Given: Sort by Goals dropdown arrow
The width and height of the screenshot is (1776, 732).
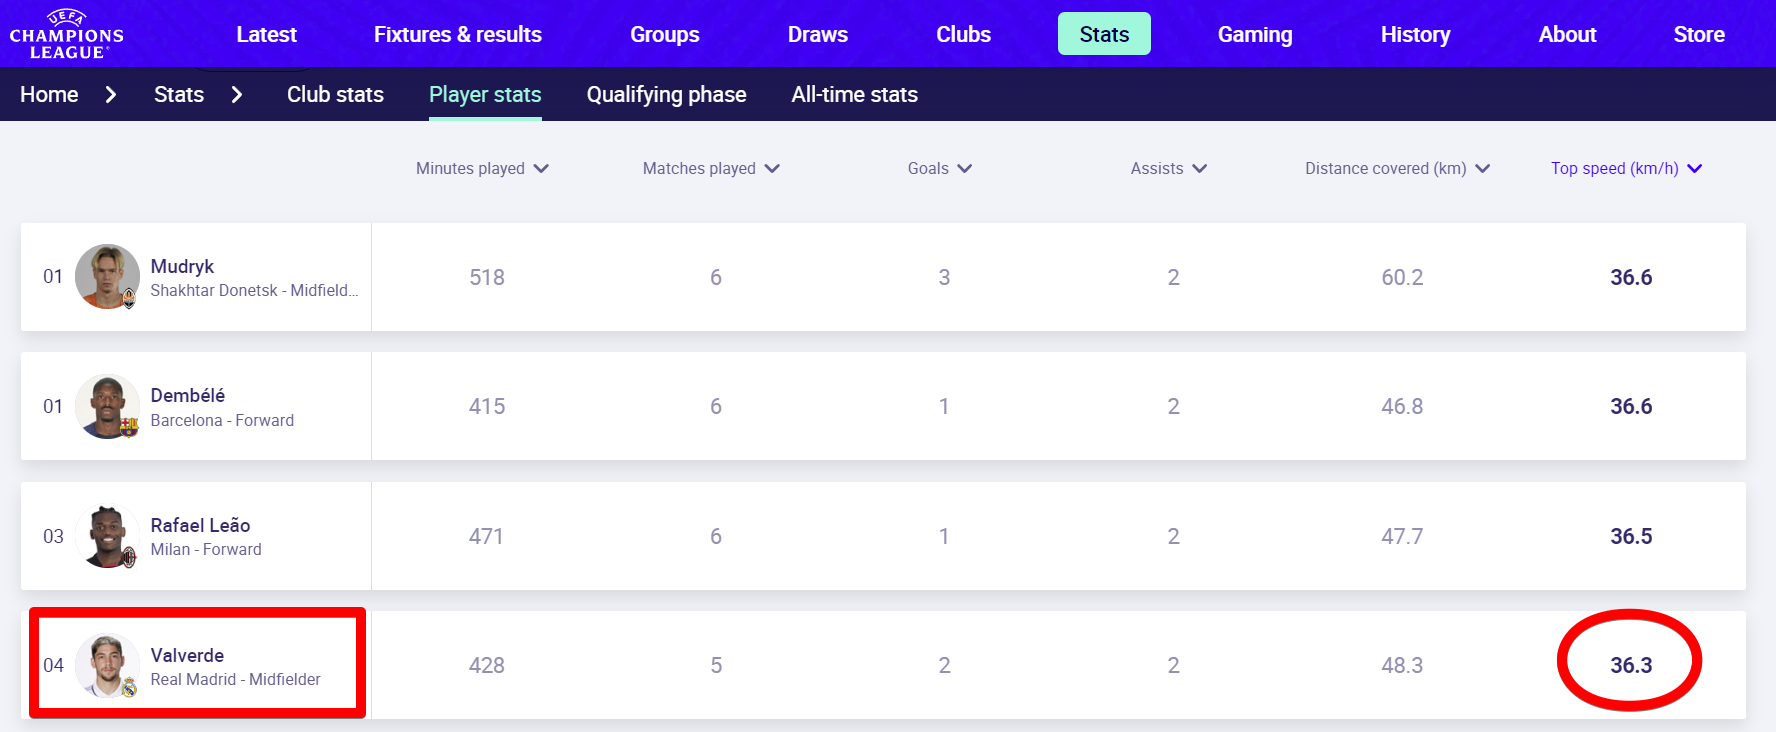Looking at the screenshot, I should (965, 168).
